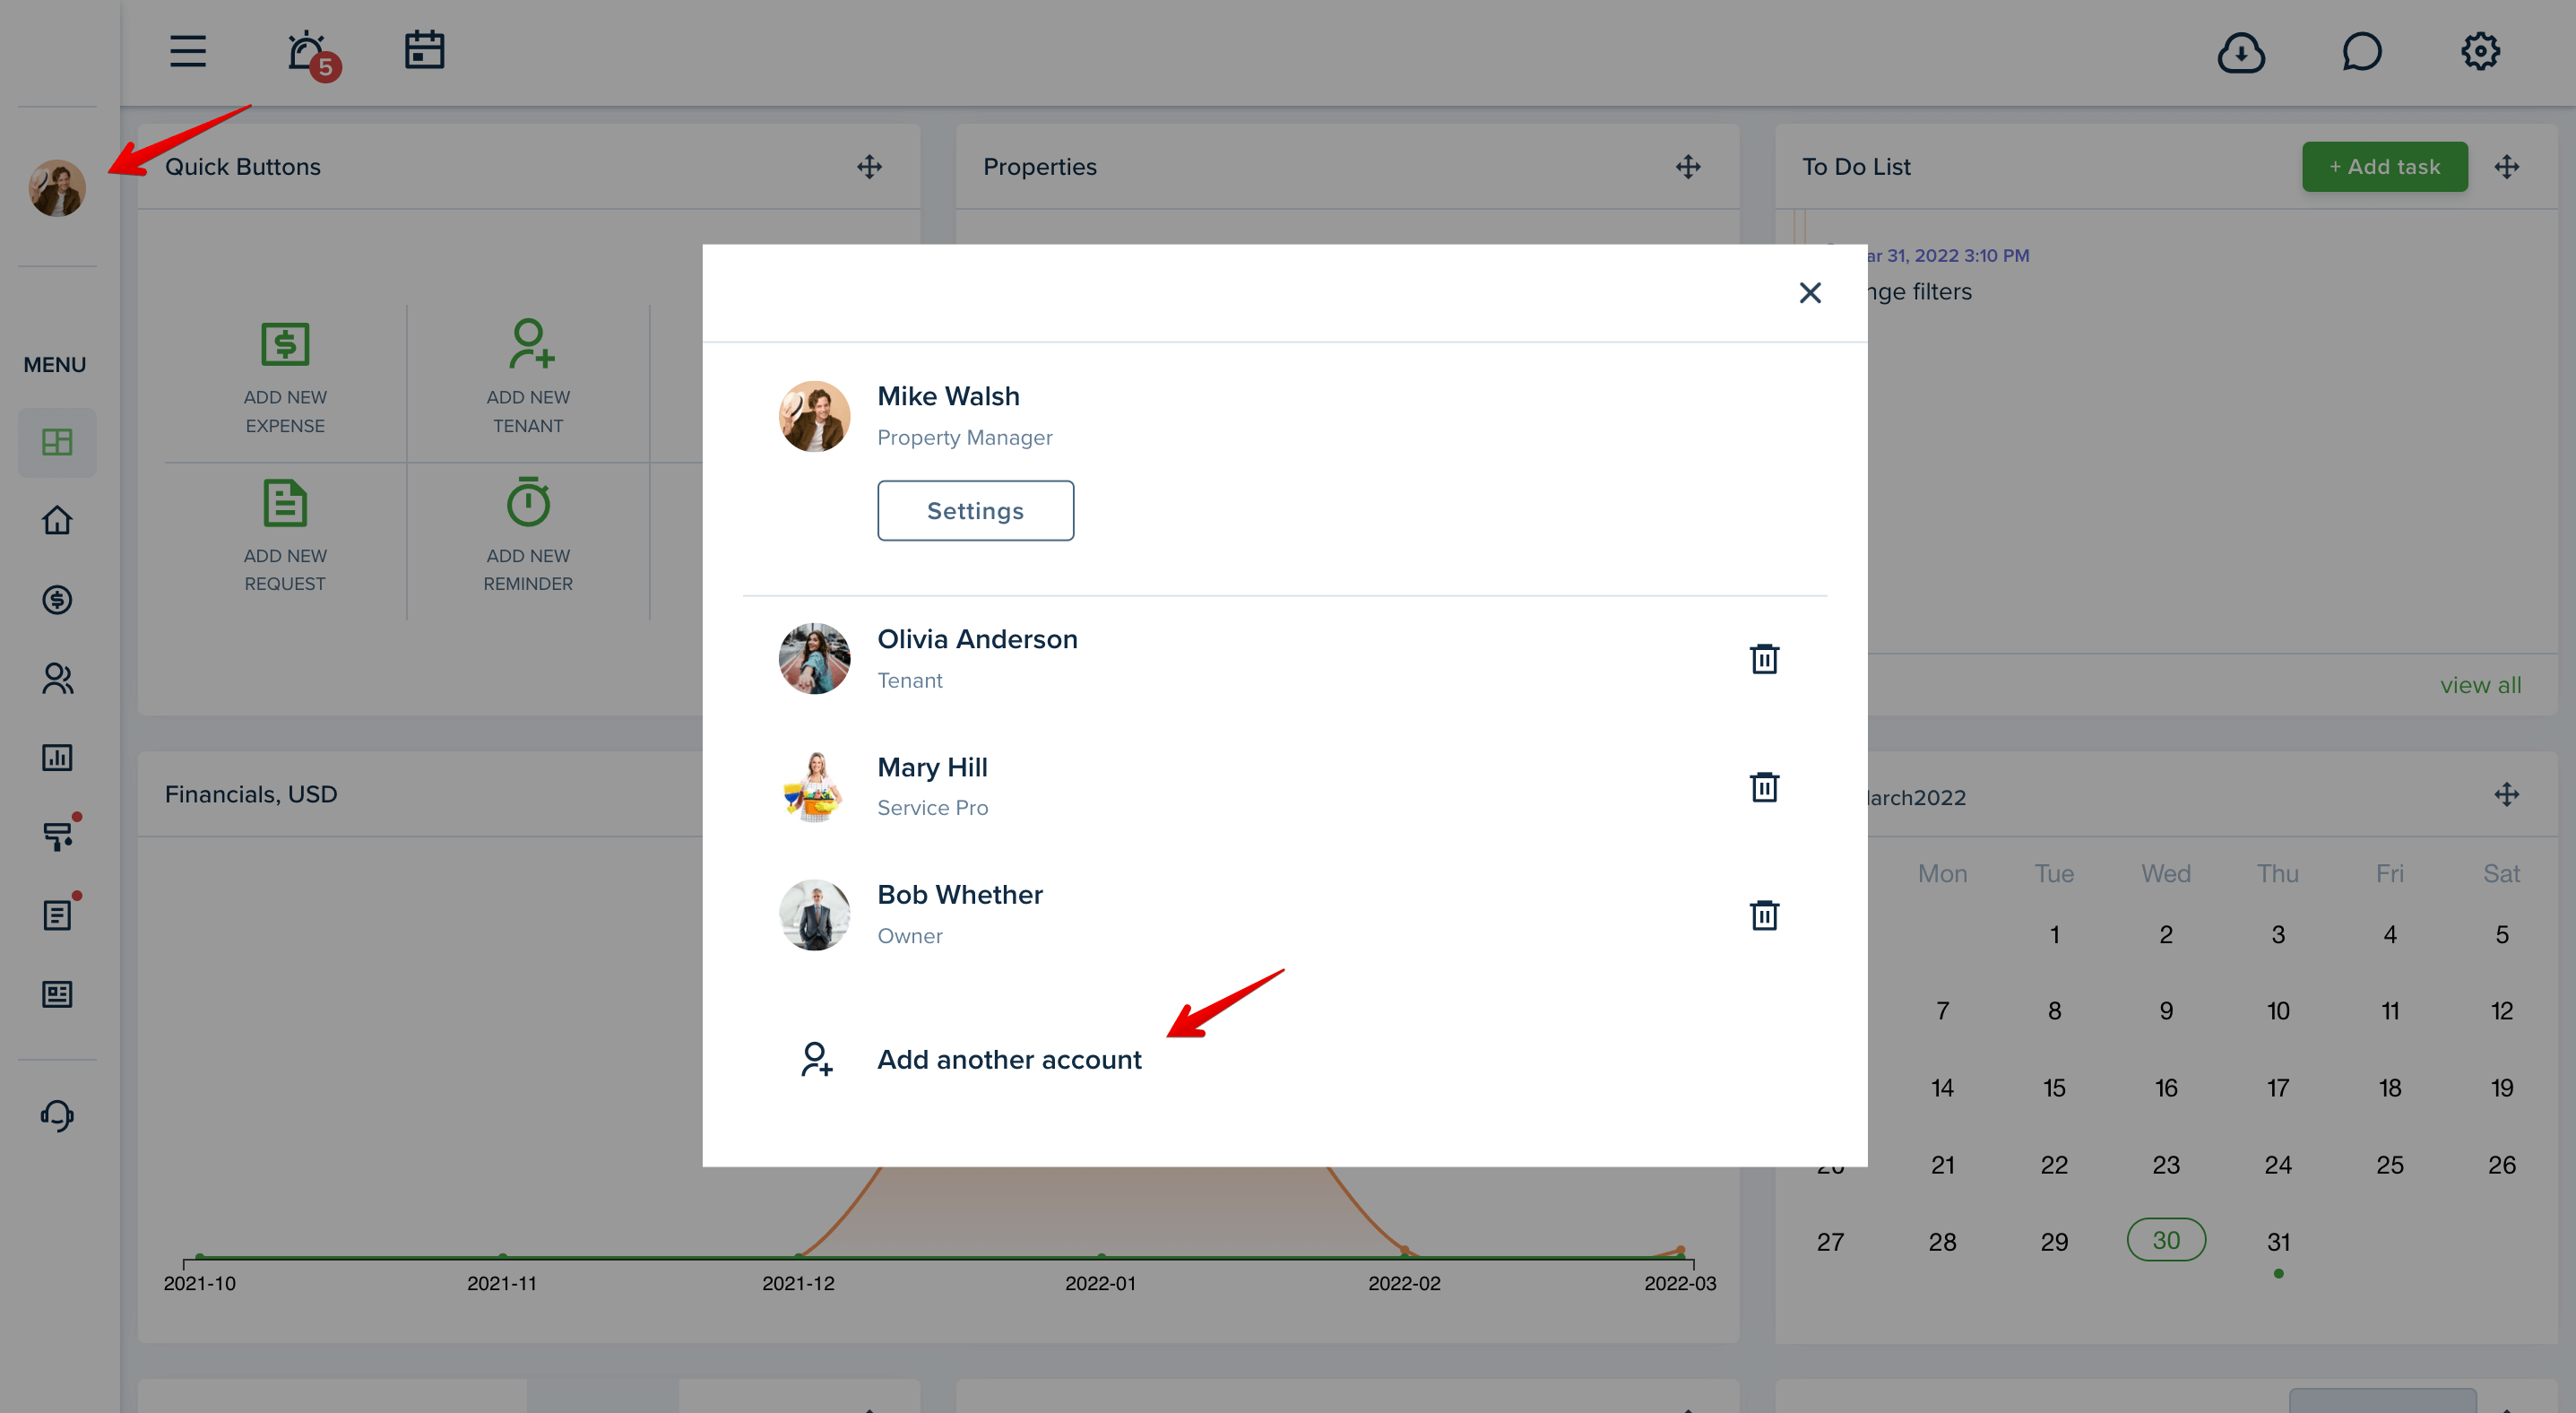This screenshot has height=1413, width=2576.
Task: Open the properties house icon in sidebar
Action: 57,520
